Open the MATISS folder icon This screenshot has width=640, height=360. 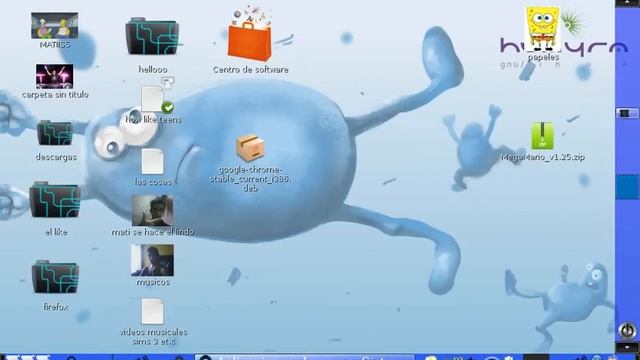[x=54, y=26]
